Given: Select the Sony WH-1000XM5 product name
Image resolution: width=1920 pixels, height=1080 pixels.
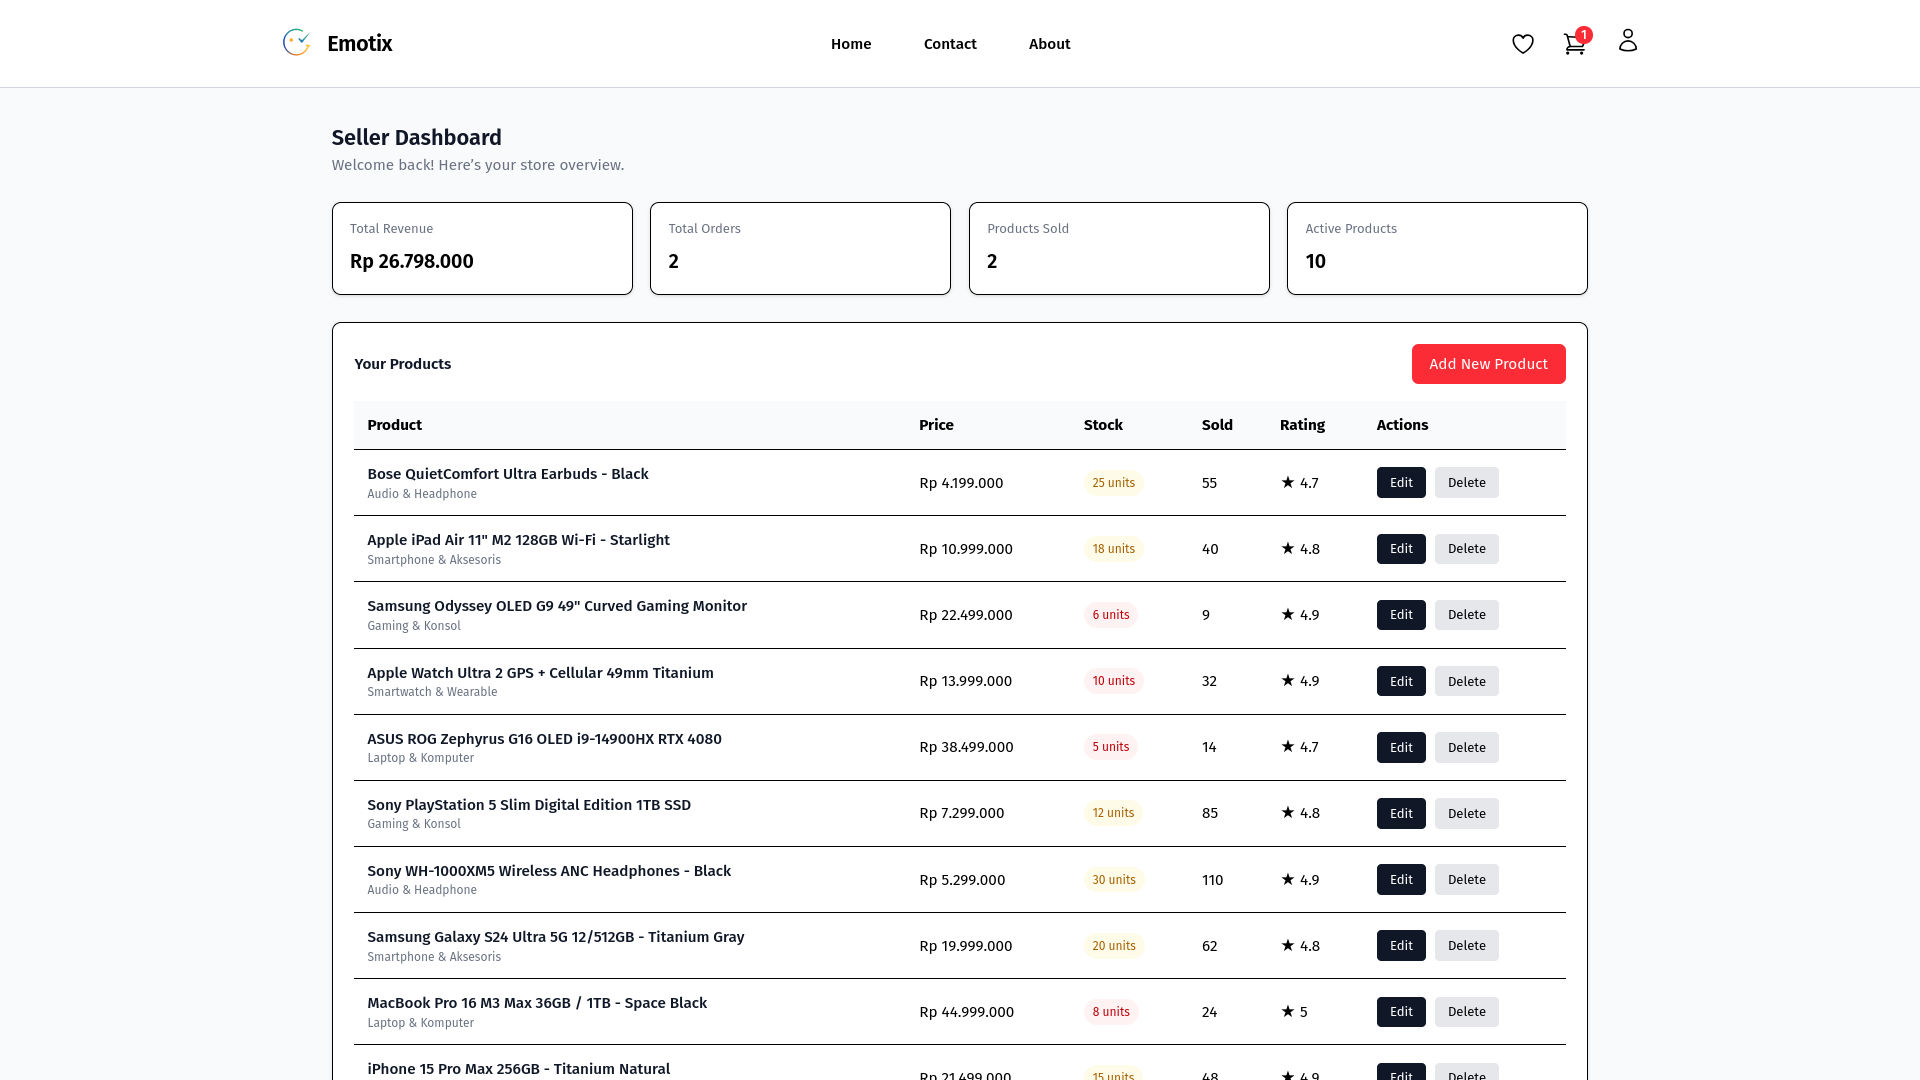Looking at the screenshot, I should (549, 871).
